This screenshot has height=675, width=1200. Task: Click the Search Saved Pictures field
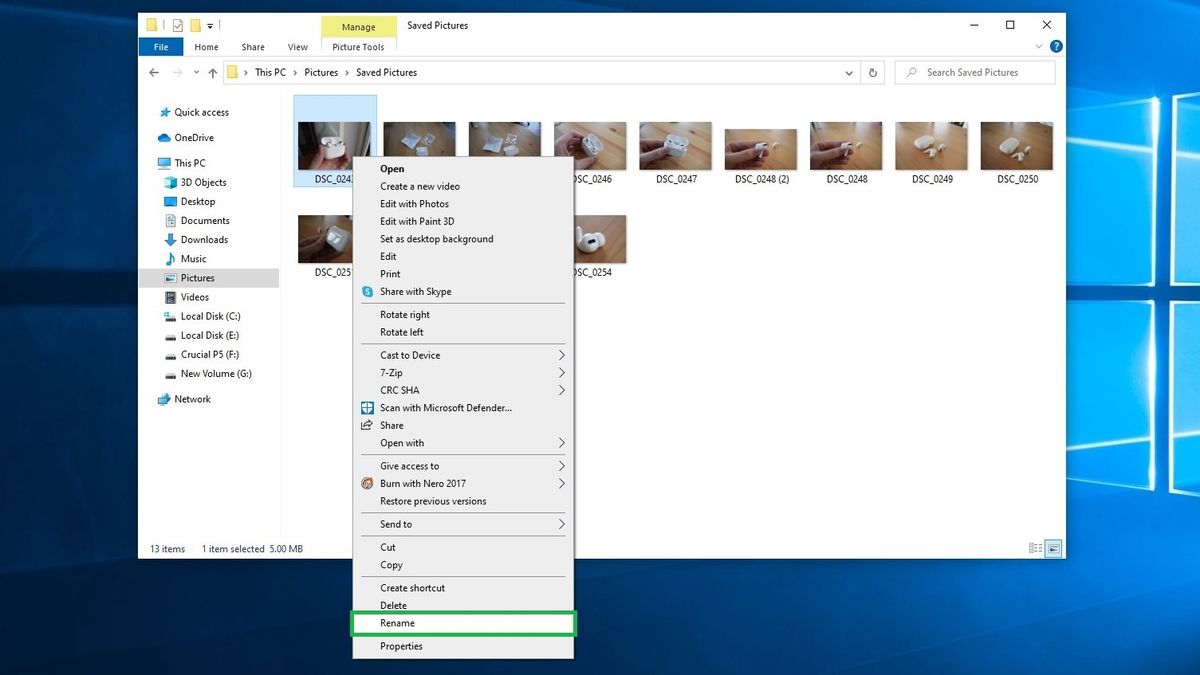point(975,72)
